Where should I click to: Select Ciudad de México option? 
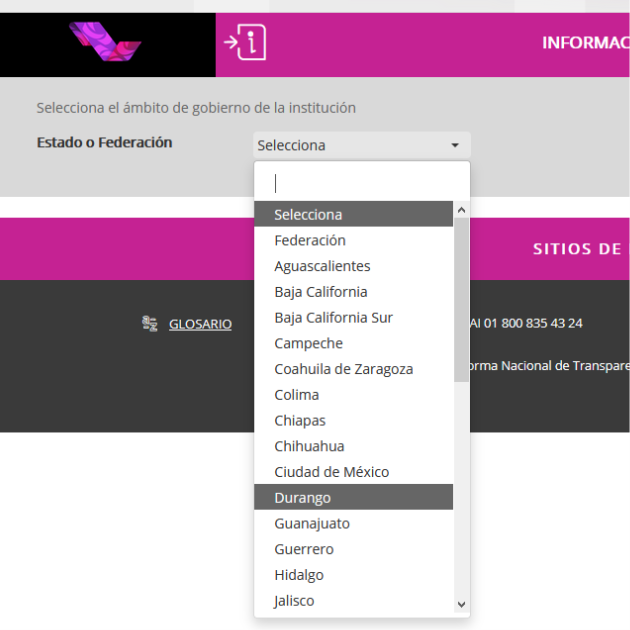331,472
